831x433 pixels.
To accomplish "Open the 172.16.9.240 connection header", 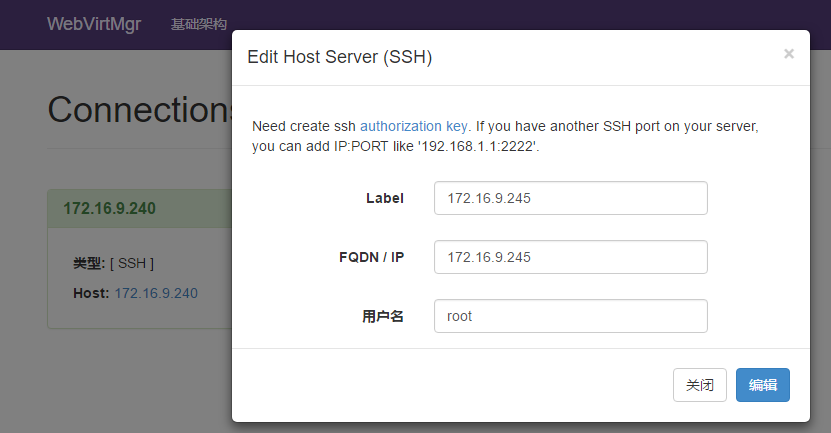I will [110, 208].
